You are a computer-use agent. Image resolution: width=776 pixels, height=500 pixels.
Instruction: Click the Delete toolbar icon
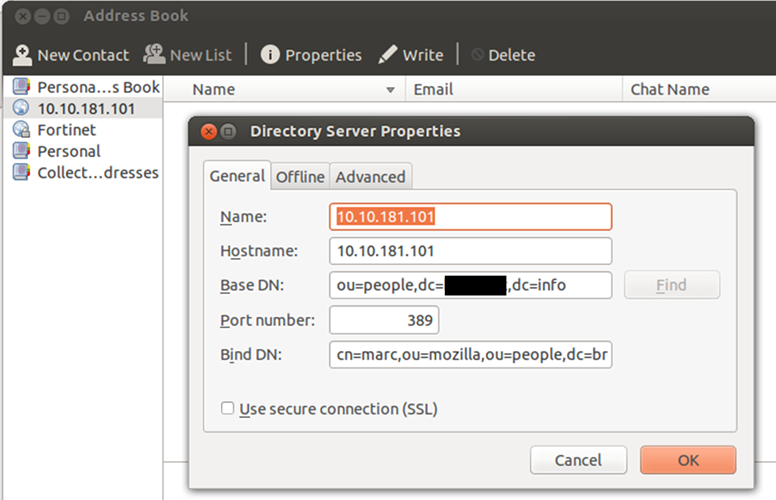[x=478, y=55]
